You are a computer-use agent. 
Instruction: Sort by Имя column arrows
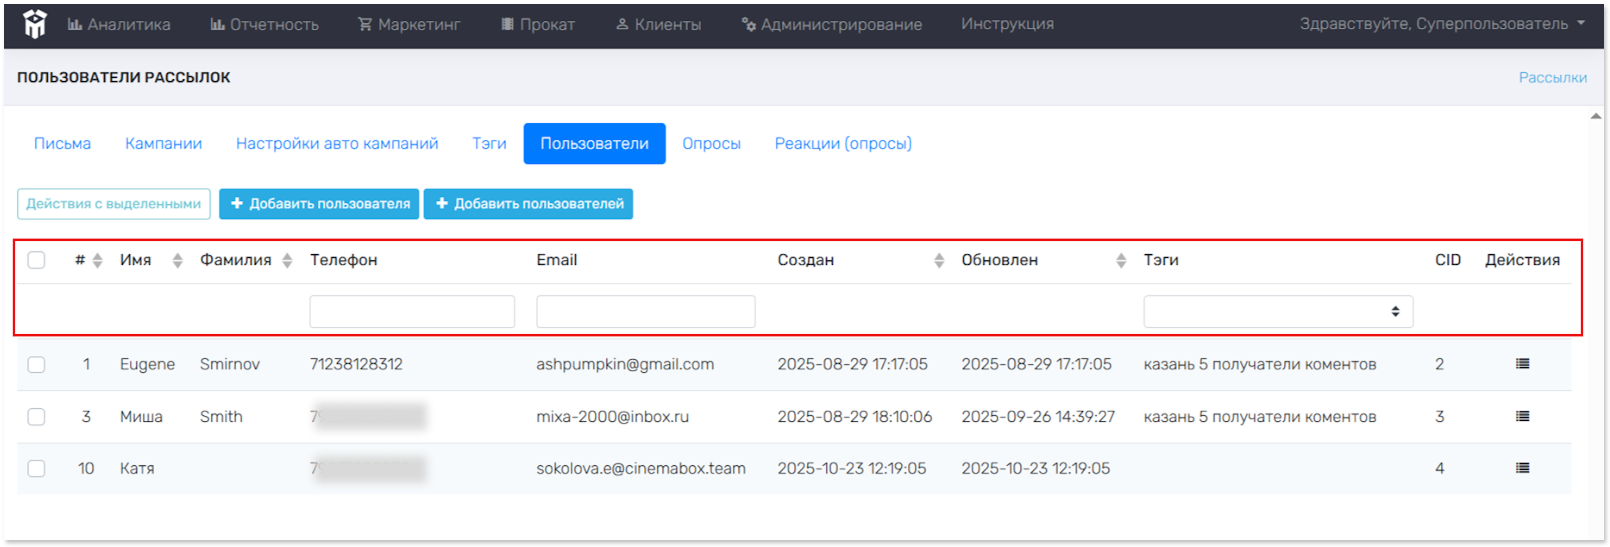pos(177,260)
